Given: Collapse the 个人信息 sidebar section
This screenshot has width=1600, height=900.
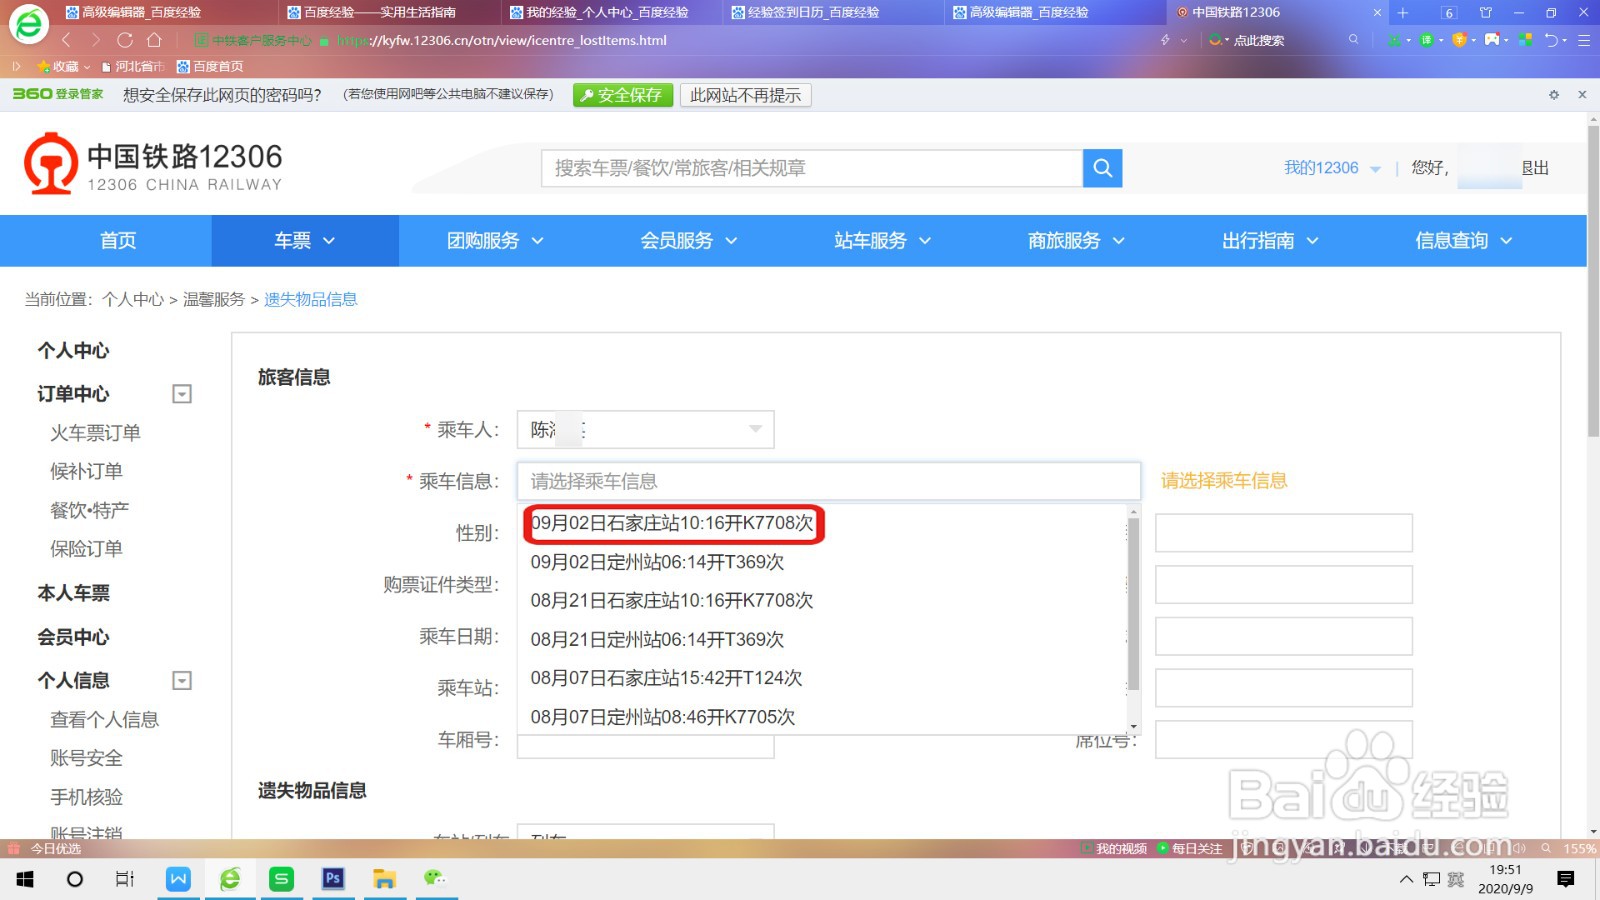Looking at the screenshot, I should click(182, 681).
